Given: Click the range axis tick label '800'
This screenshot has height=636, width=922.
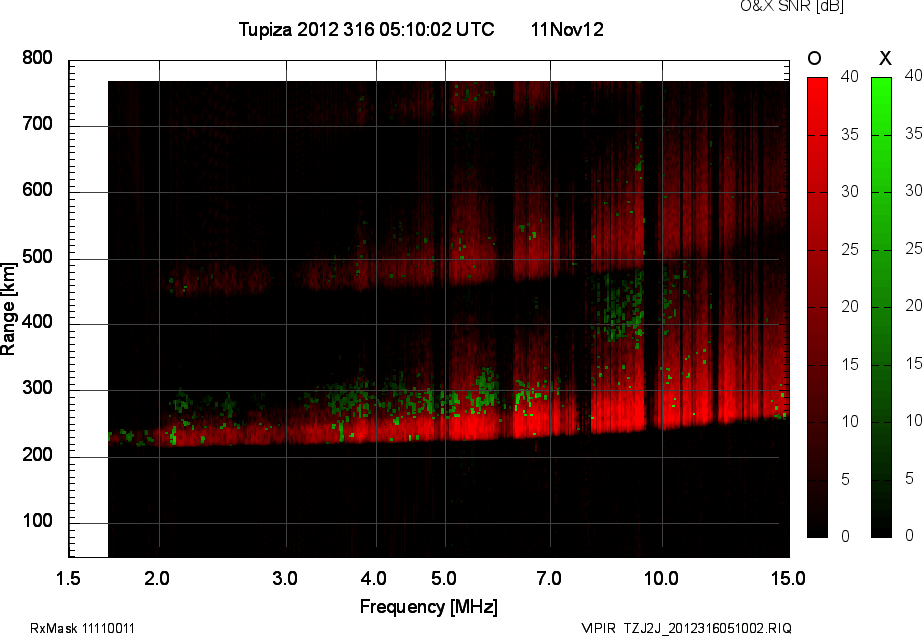Looking at the screenshot, I should click(37, 58).
